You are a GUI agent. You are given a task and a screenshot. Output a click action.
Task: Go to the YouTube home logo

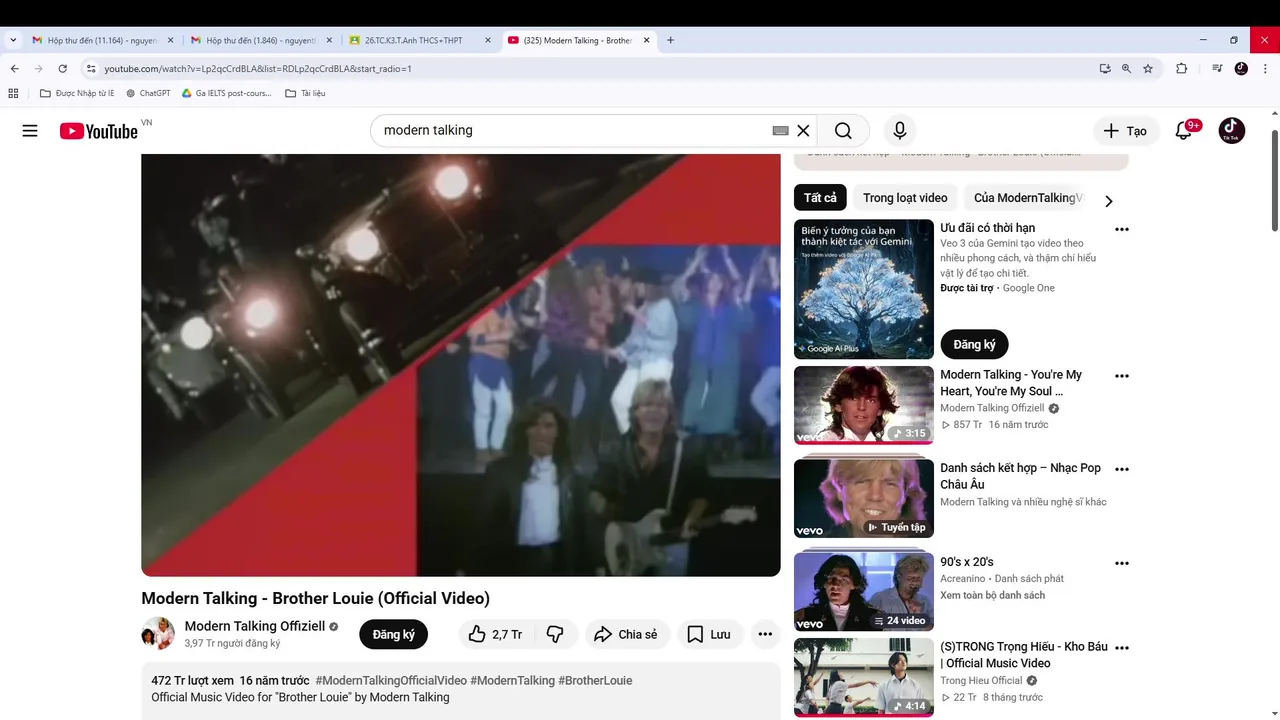(98, 131)
